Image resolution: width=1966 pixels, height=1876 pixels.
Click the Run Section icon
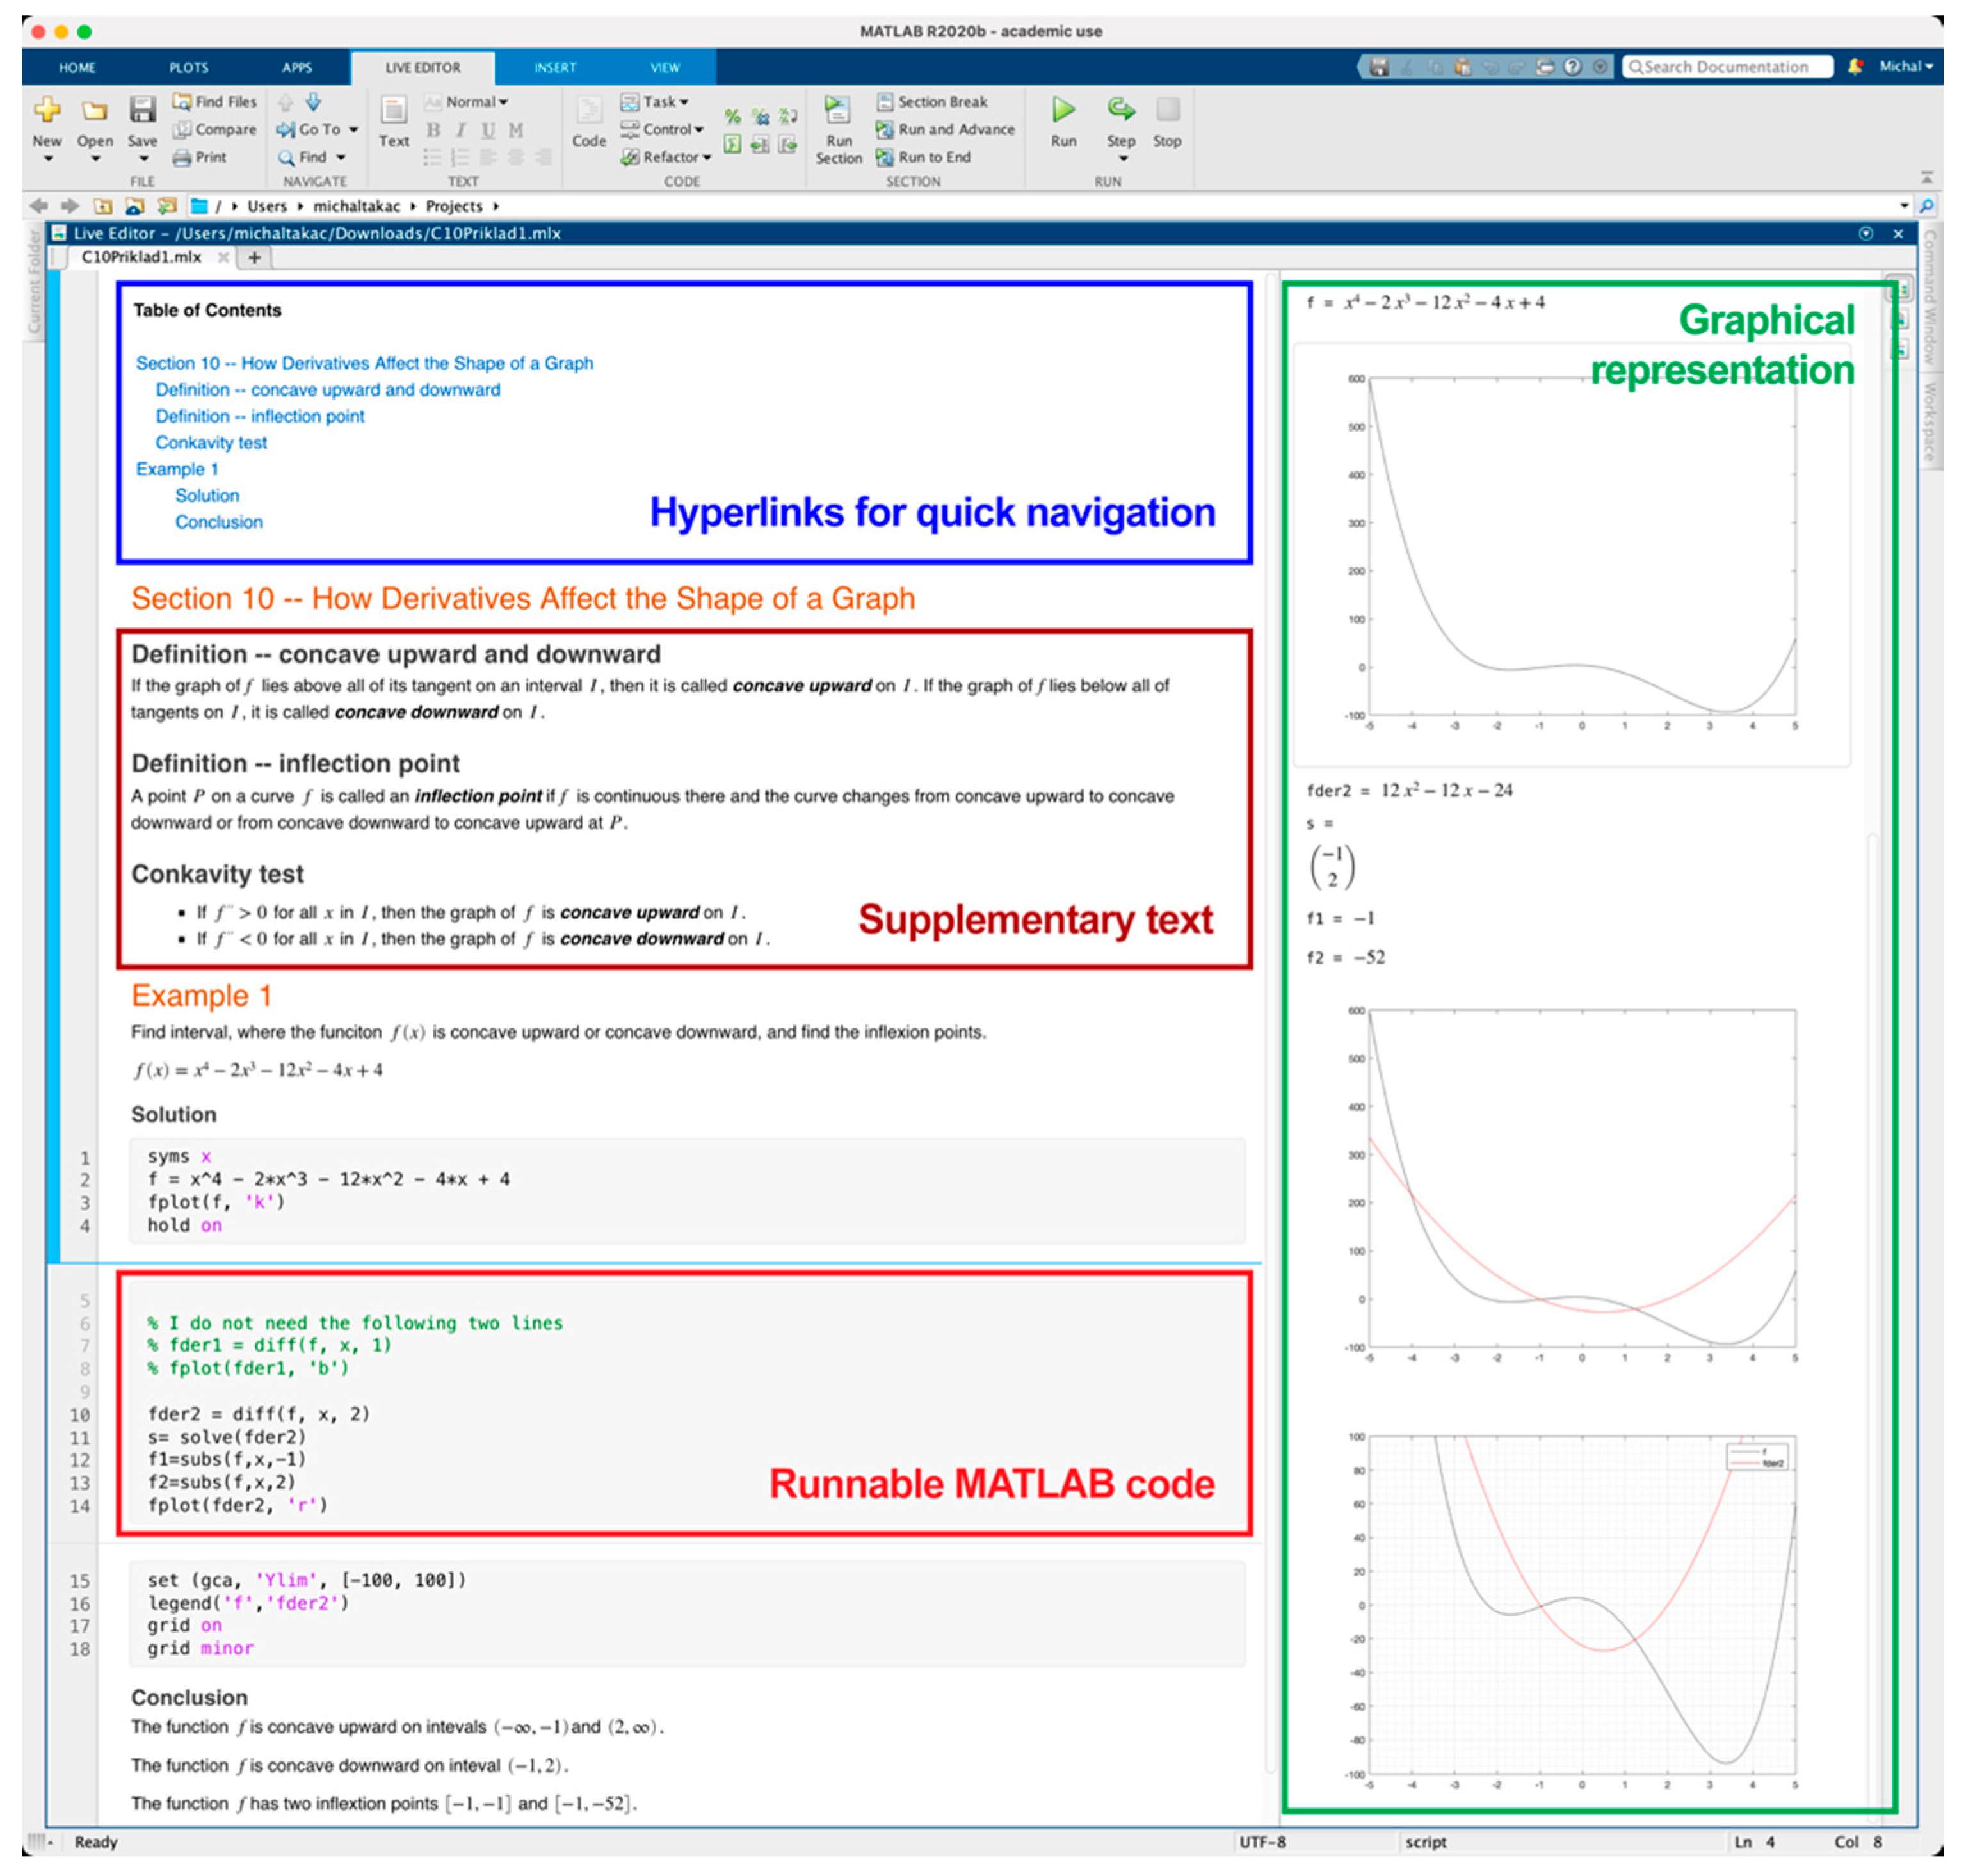837,111
